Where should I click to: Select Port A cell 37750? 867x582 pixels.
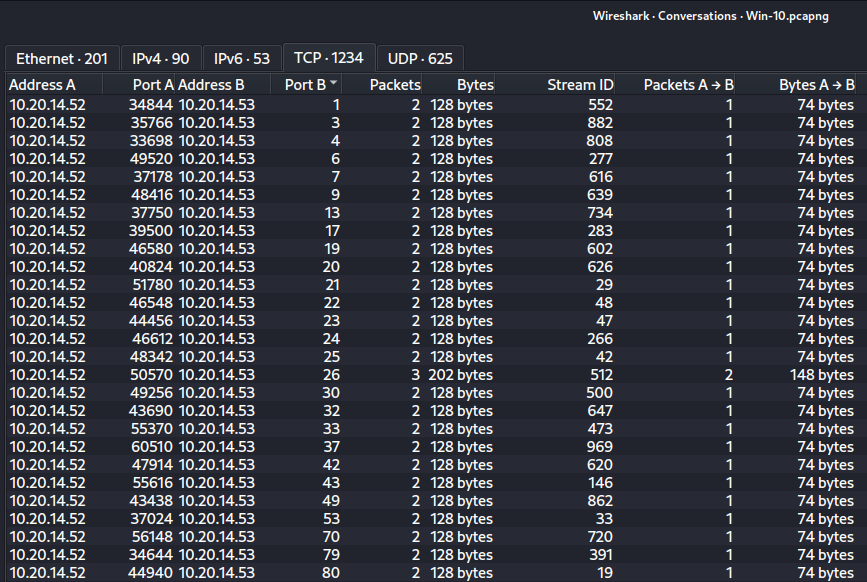click(152, 213)
